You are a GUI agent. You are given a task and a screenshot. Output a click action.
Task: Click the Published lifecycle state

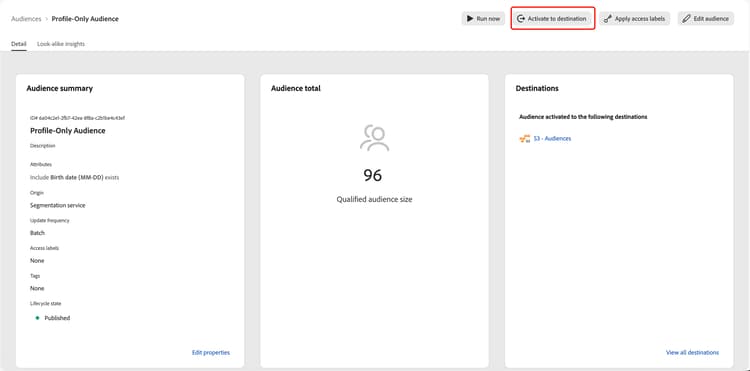pos(57,318)
